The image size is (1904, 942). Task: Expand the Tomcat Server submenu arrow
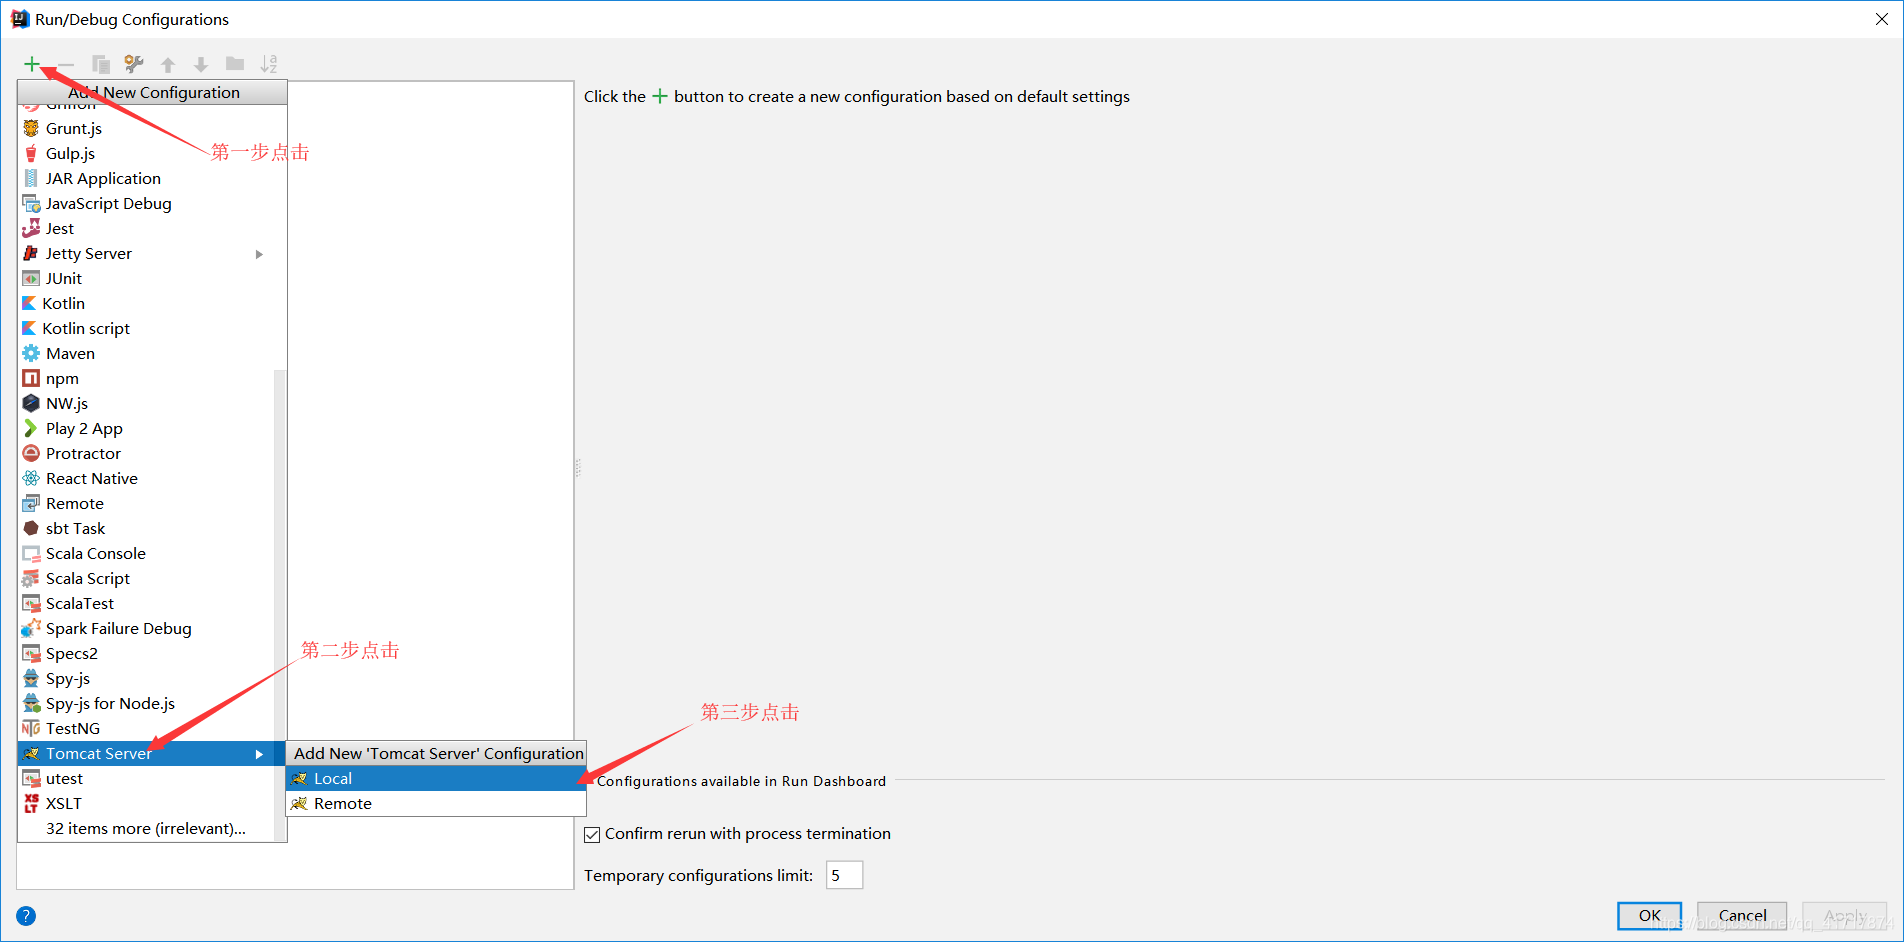(259, 754)
